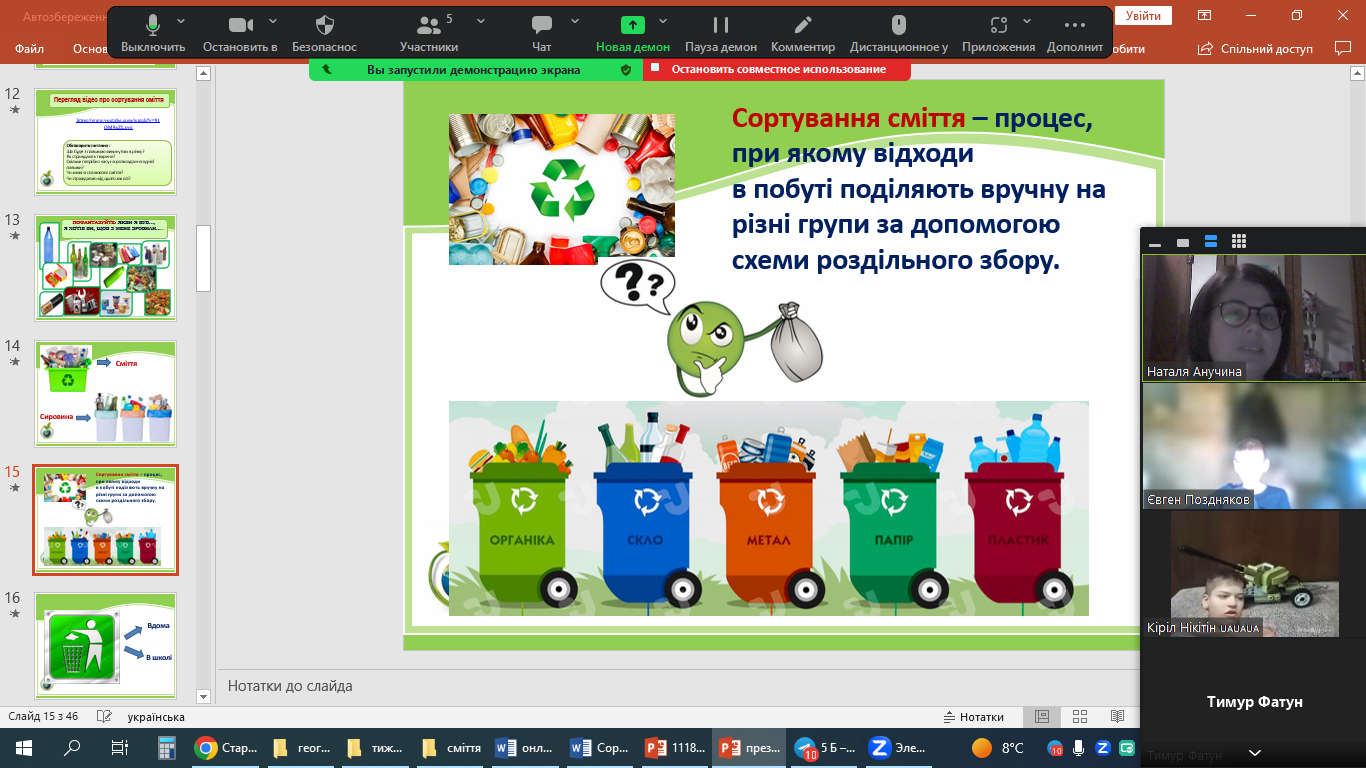The height and width of the screenshot is (768, 1366).
Task: Click the Annotate (Комментир) pencil icon
Action: click(802, 25)
